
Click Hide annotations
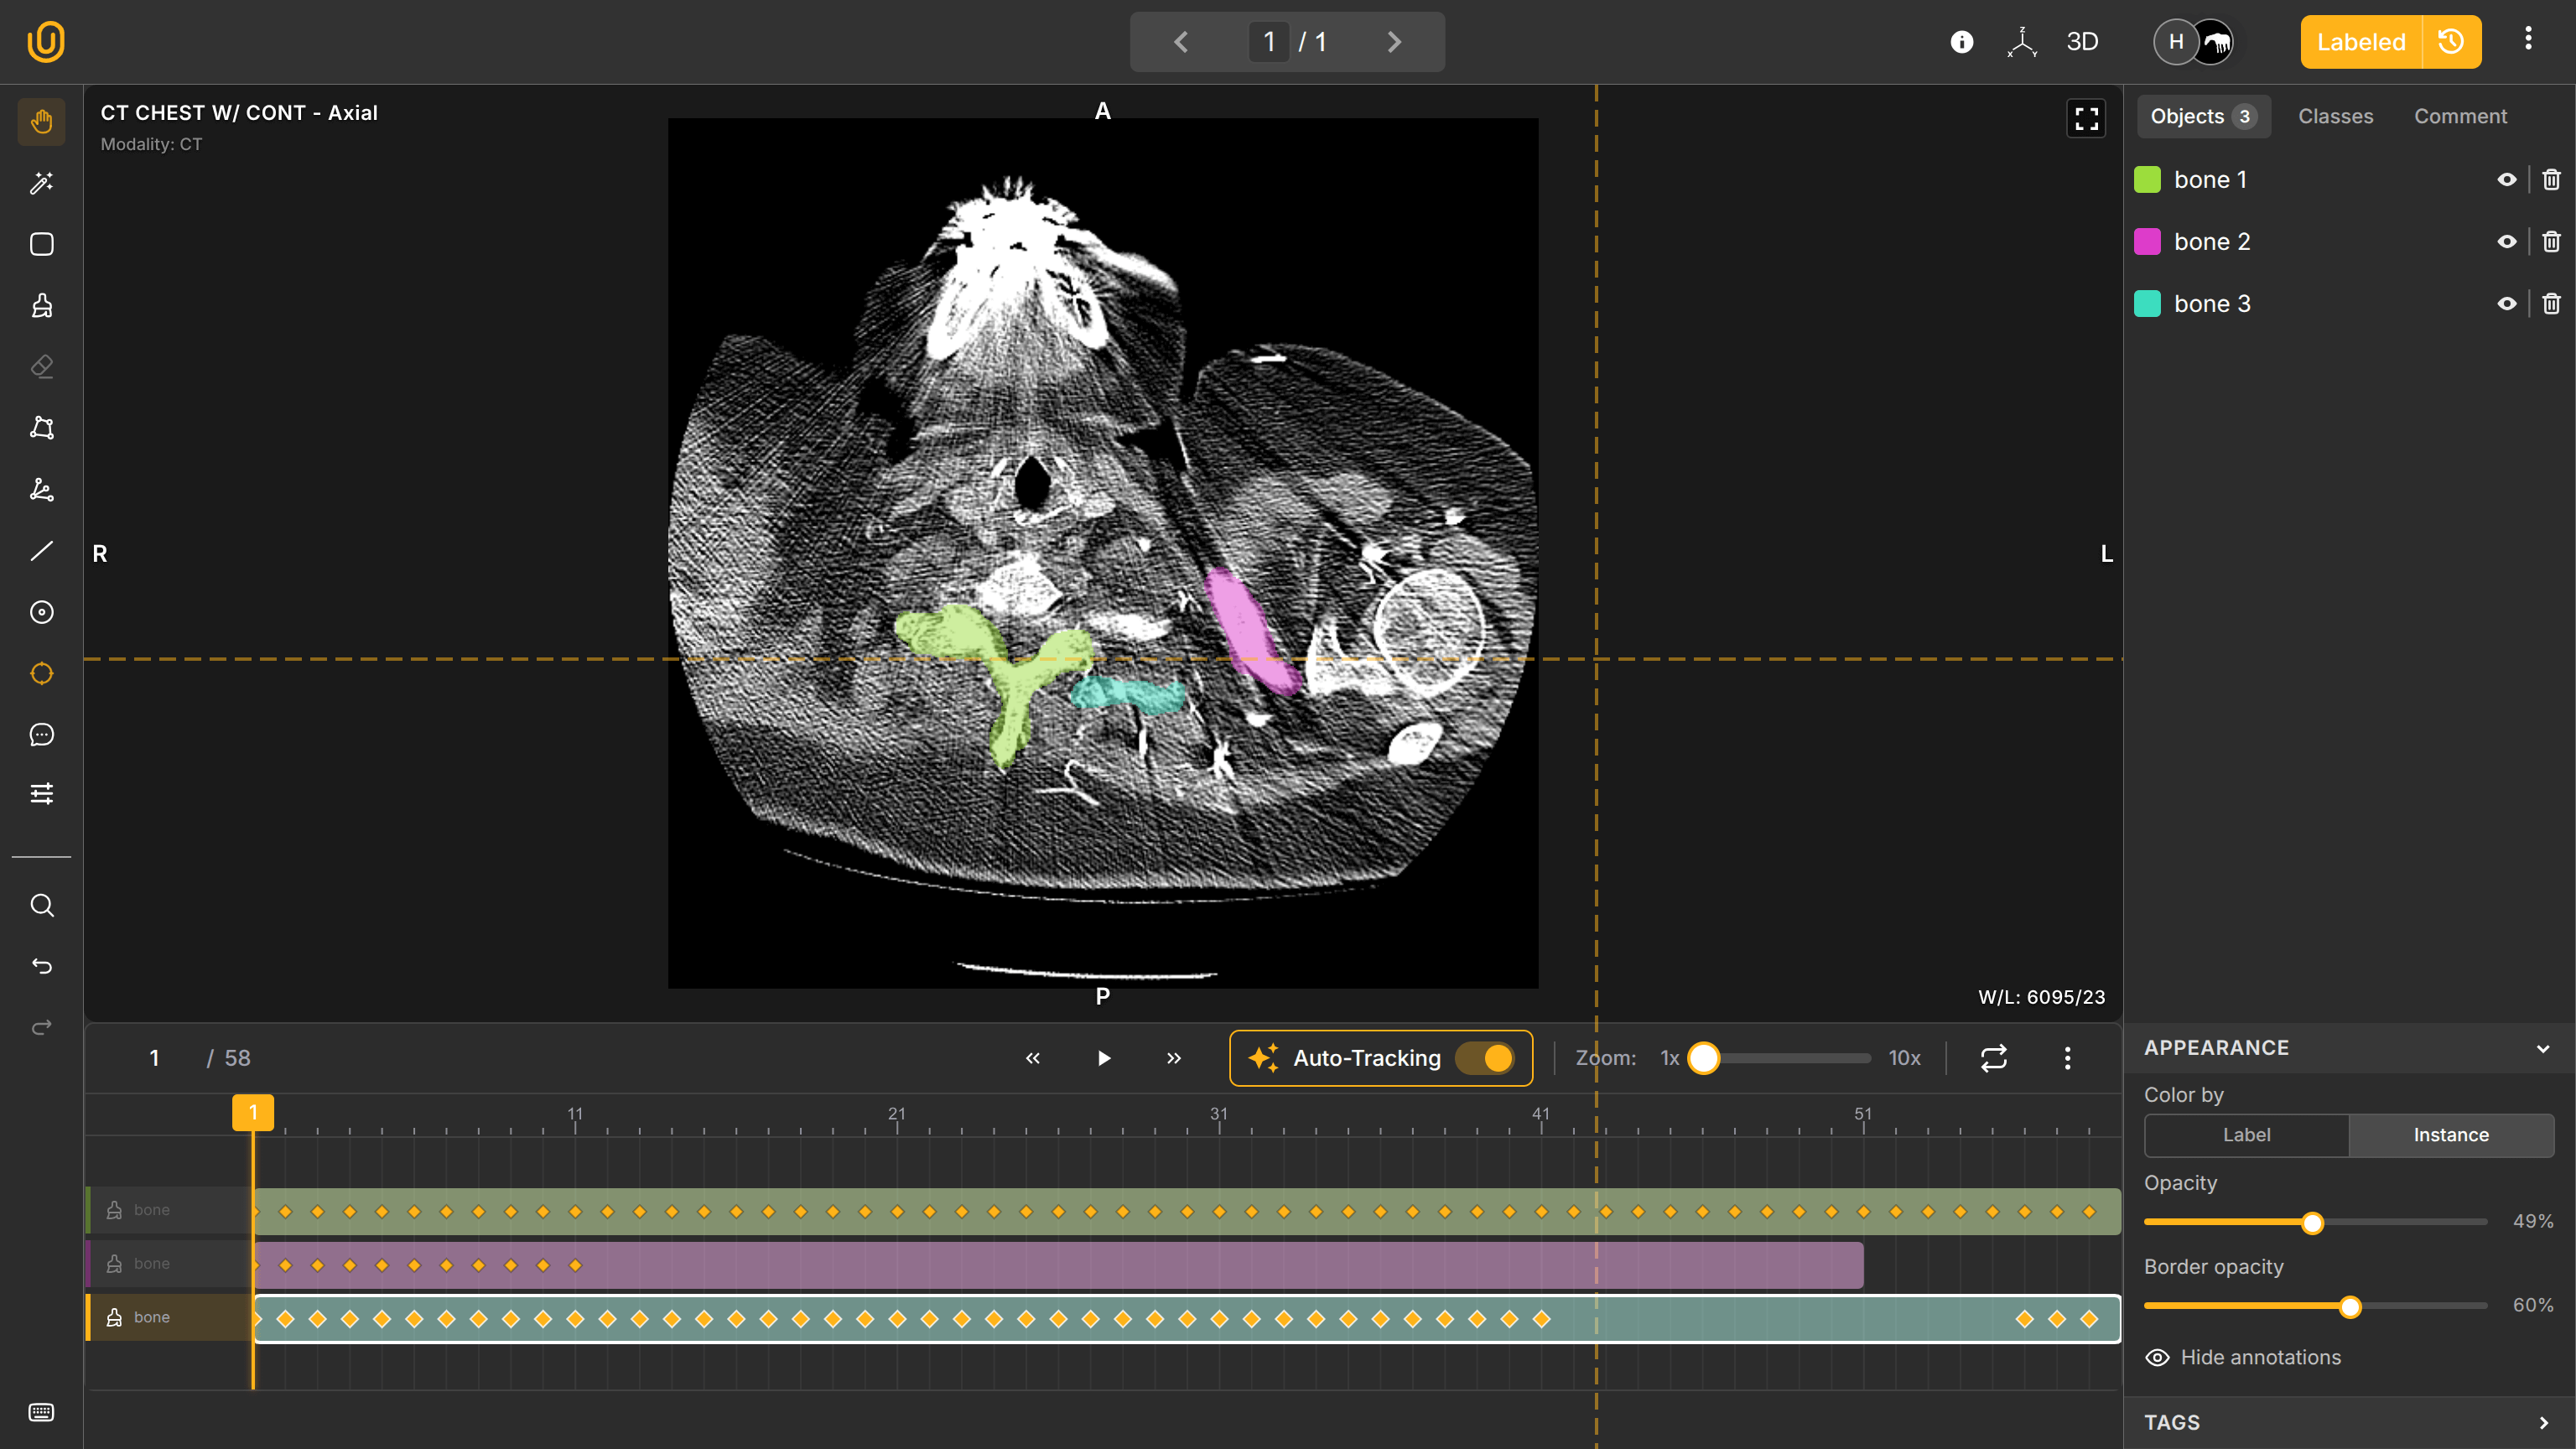[x=2261, y=1357]
